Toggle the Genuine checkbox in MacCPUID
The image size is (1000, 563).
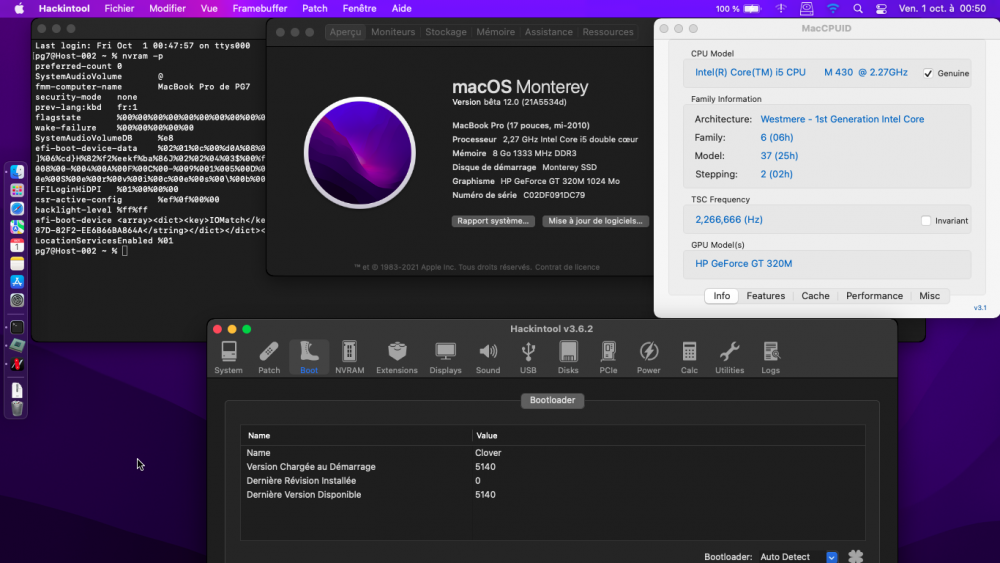928,73
